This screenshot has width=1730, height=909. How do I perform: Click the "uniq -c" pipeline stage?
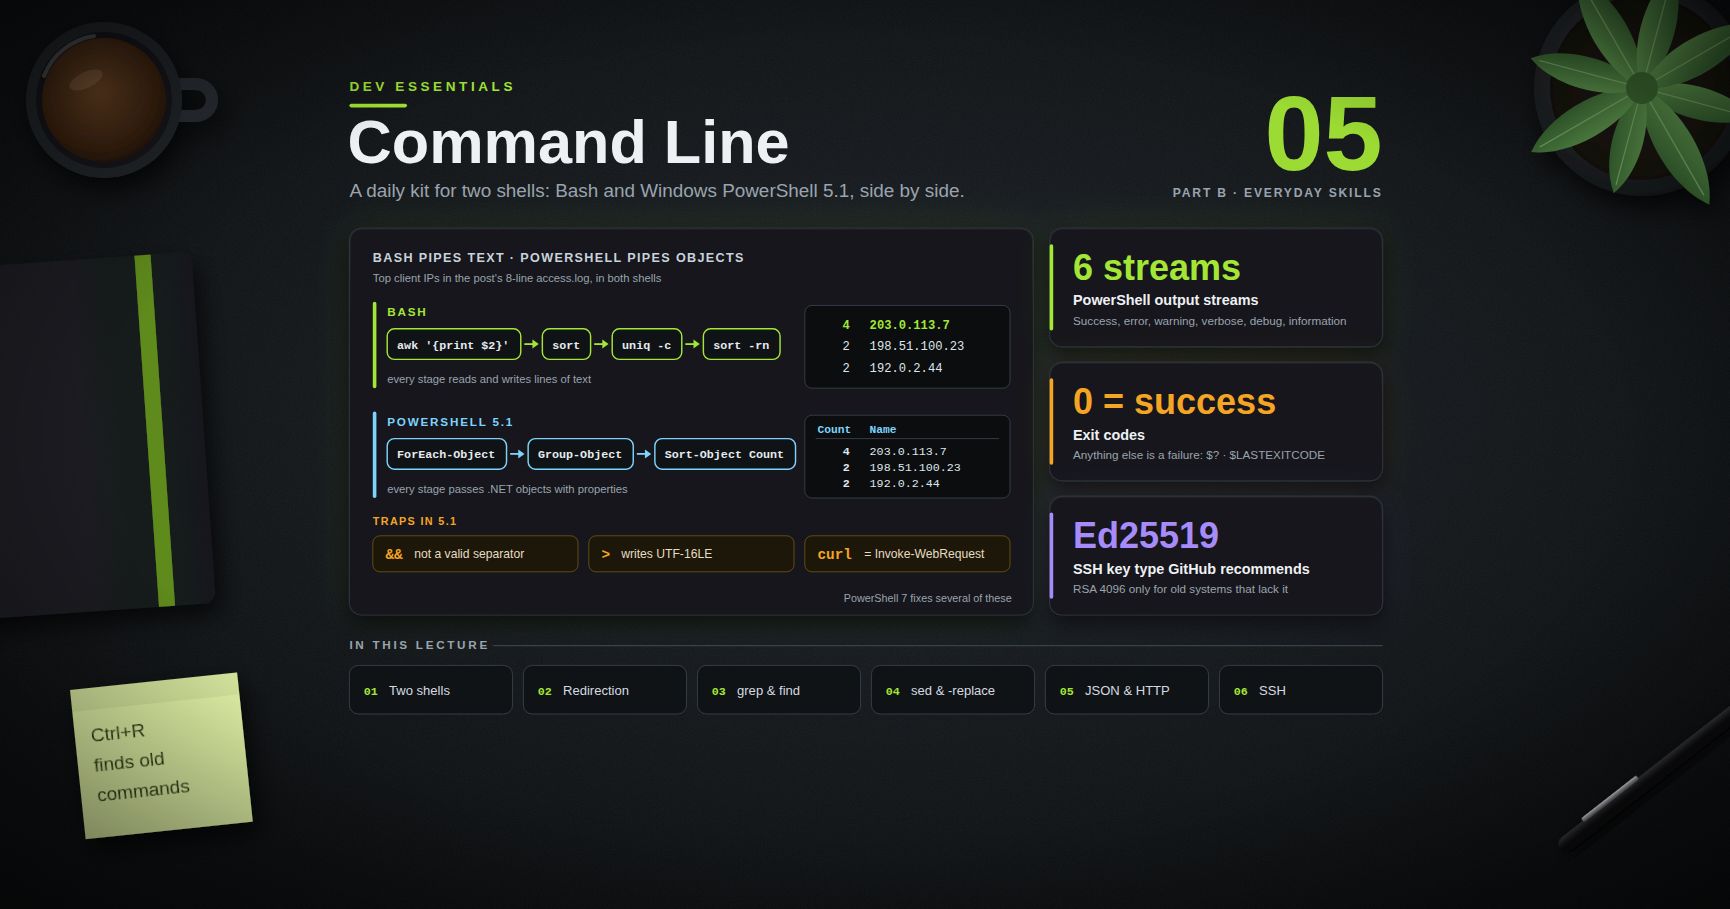(646, 344)
